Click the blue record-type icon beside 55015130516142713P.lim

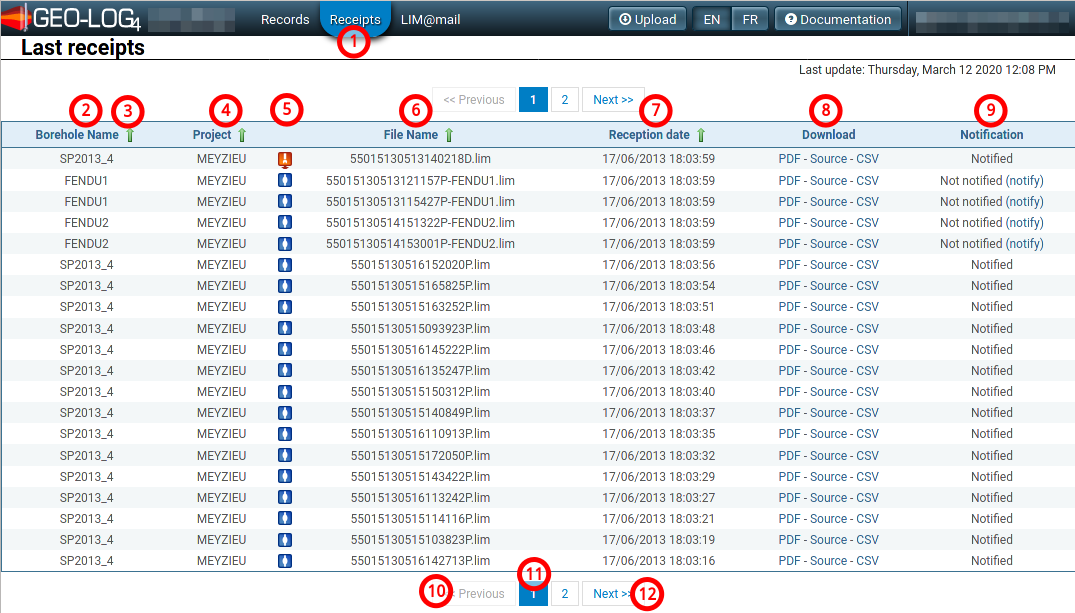click(285, 561)
